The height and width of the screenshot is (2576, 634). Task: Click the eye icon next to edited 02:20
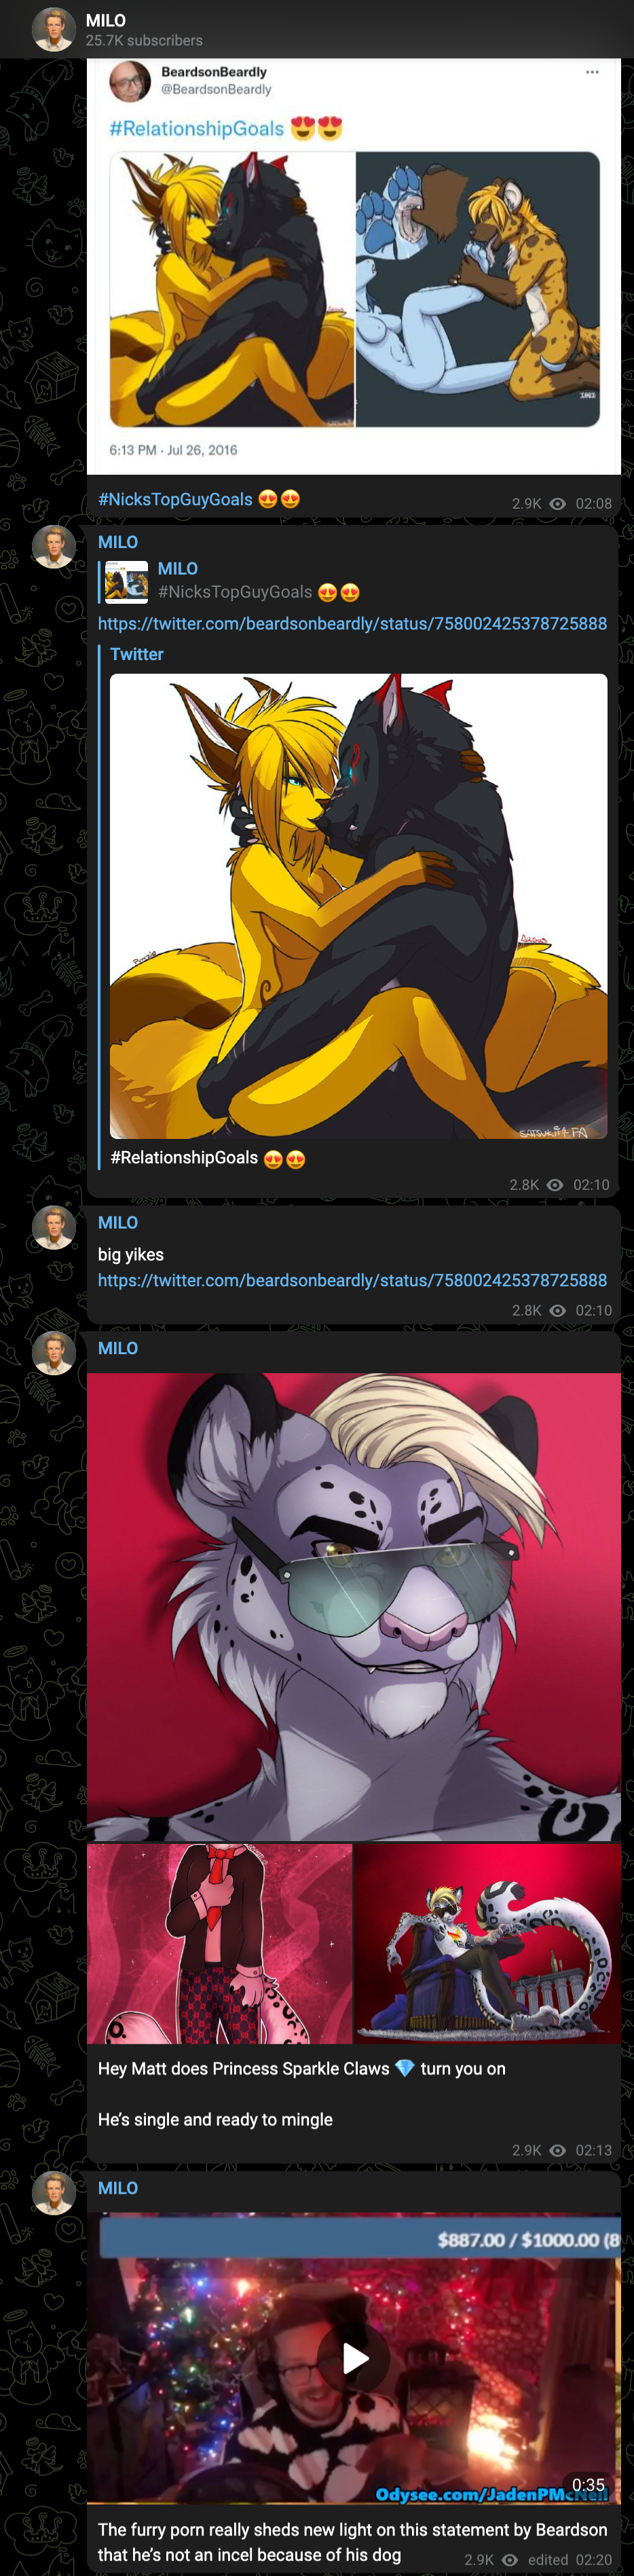point(510,2560)
